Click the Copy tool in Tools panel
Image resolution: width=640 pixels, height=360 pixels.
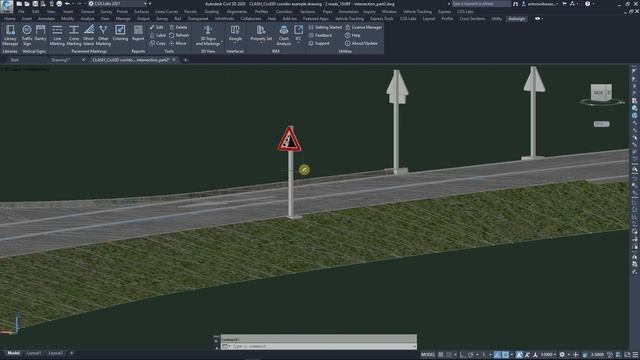click(158, 43)
